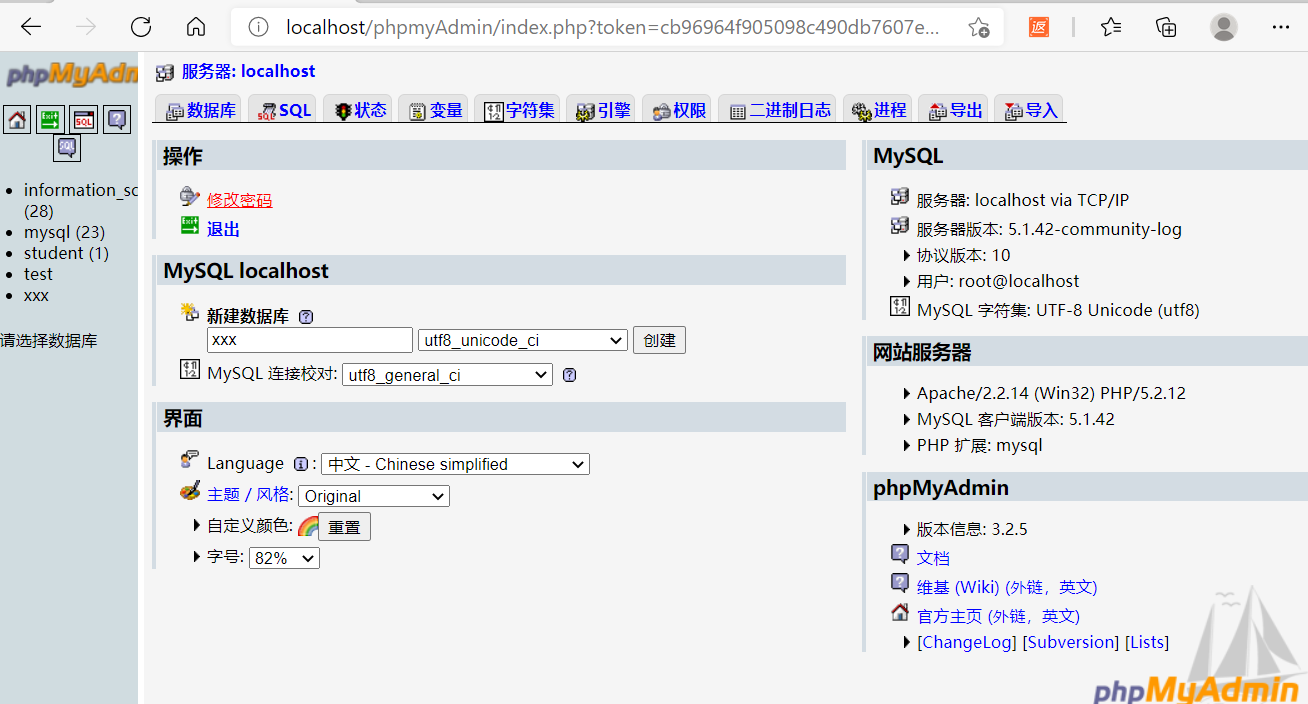Viewport: 1308px width, 704px height.
Task: Open the font size dropdown showing 82%
Action: [x=284, y=558]
